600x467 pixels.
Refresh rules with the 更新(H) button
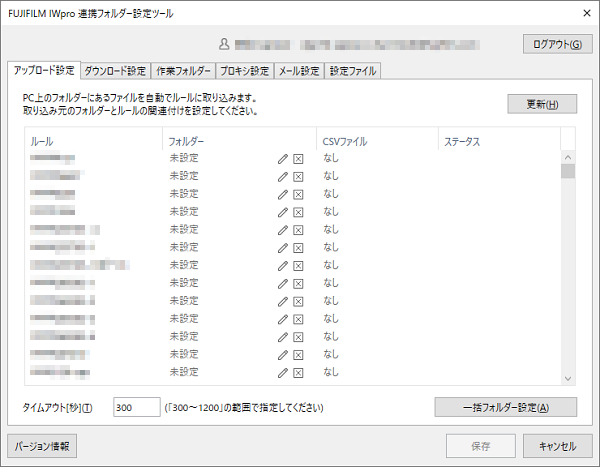(542, 104)
